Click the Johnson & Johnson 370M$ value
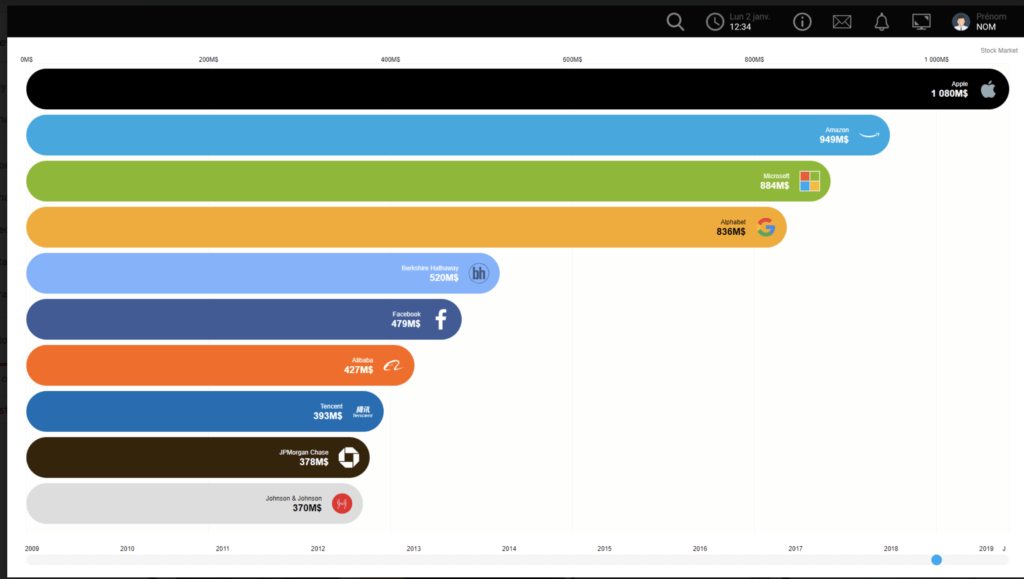1024x579 pixels. (x=307, y=508)
